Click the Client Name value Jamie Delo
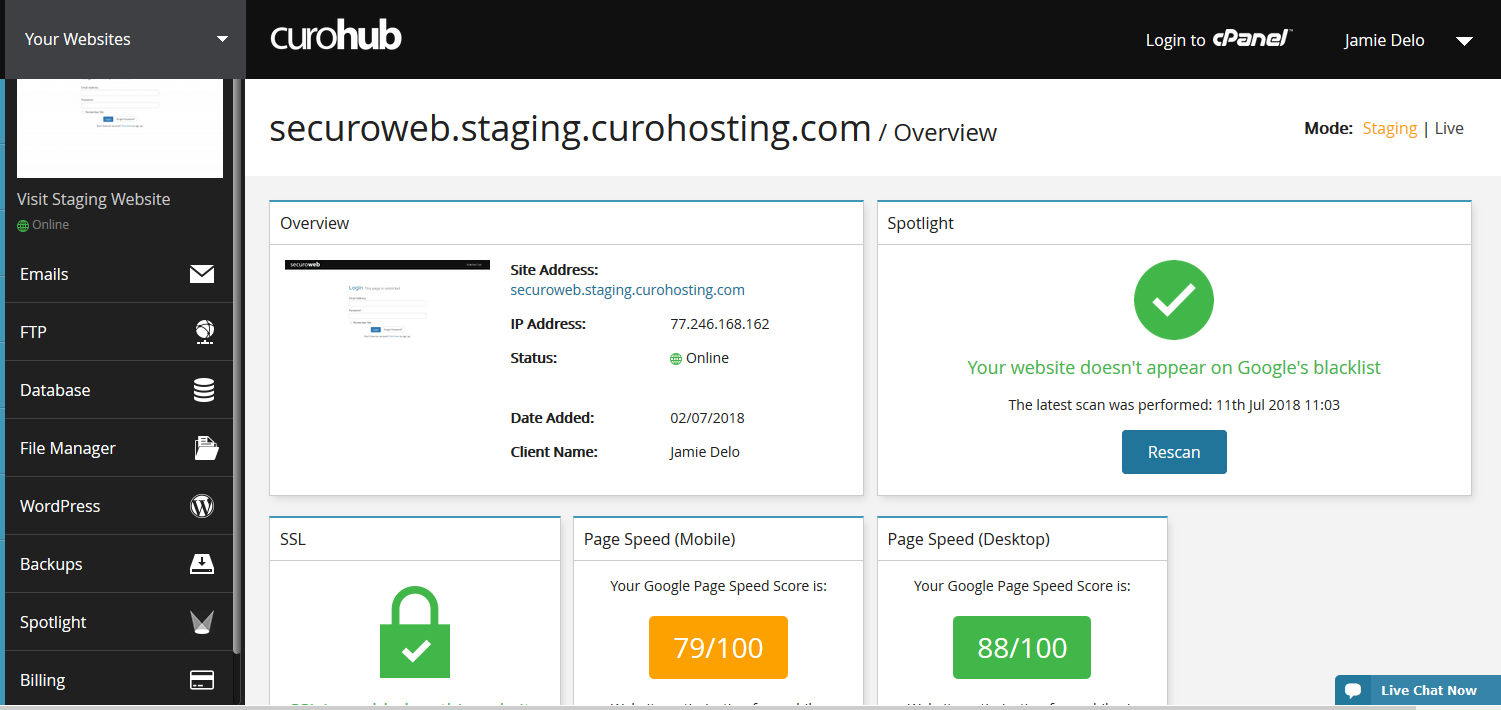 click(705, 452)
